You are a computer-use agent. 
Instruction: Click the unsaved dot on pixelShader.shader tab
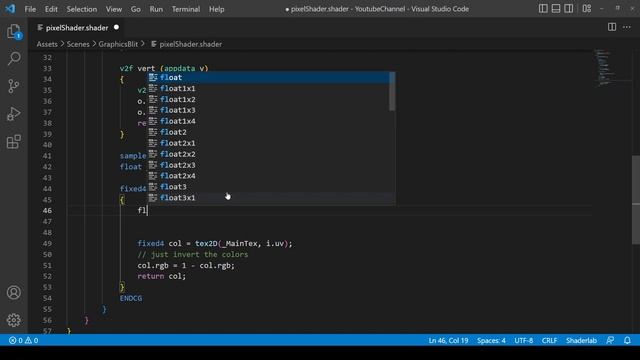[116, 27]
